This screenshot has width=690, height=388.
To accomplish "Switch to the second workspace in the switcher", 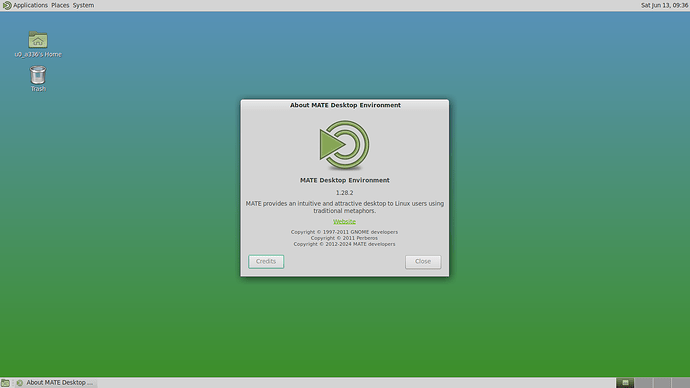I will pyautogui.click(x=644, y=383).
